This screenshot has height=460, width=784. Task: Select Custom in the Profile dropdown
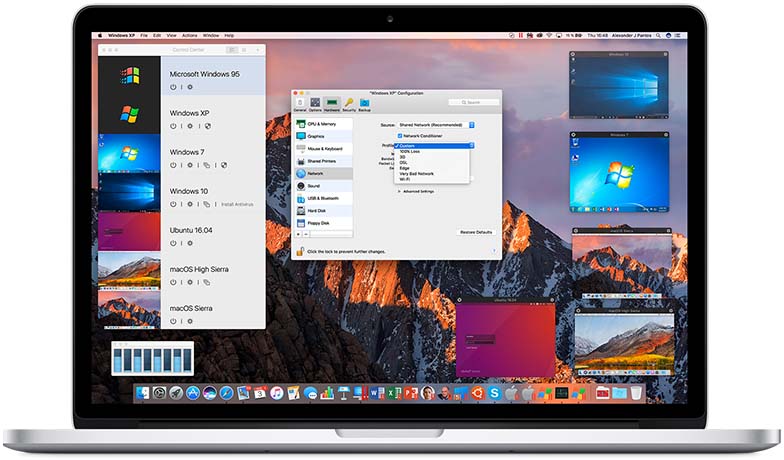click(434, 146)
